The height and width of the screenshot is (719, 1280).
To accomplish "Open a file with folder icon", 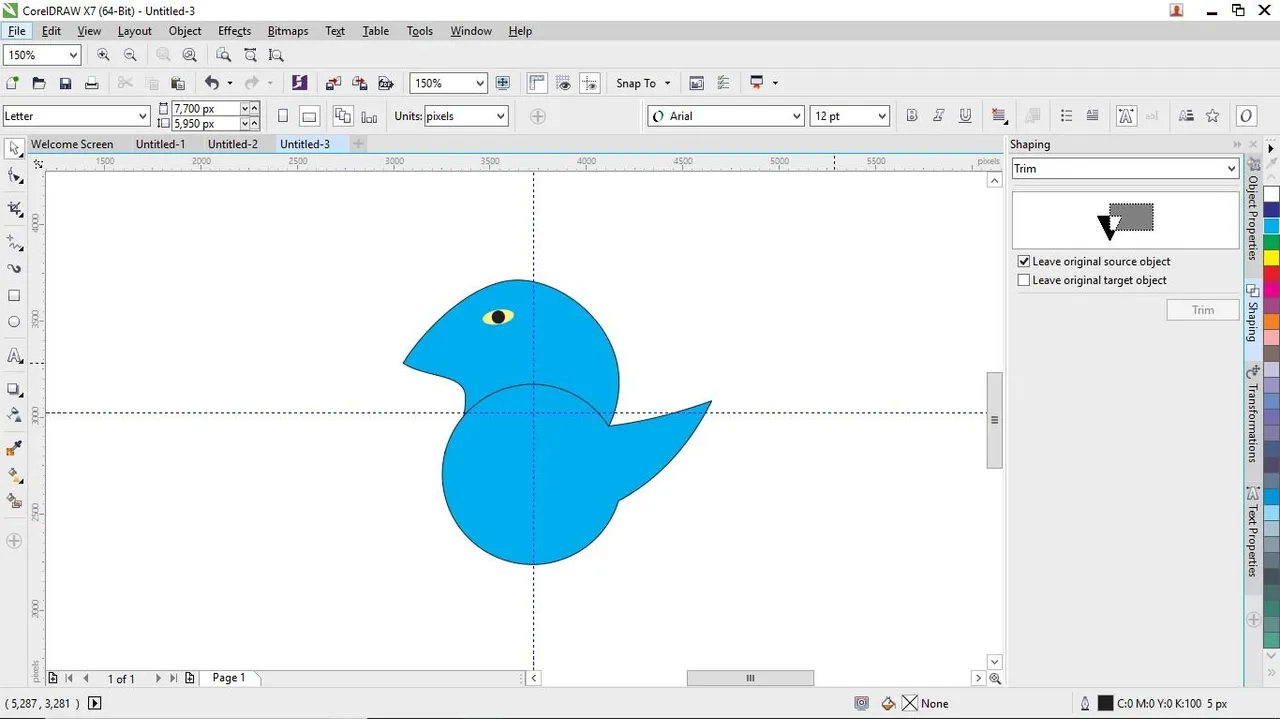I will (39, 83).
